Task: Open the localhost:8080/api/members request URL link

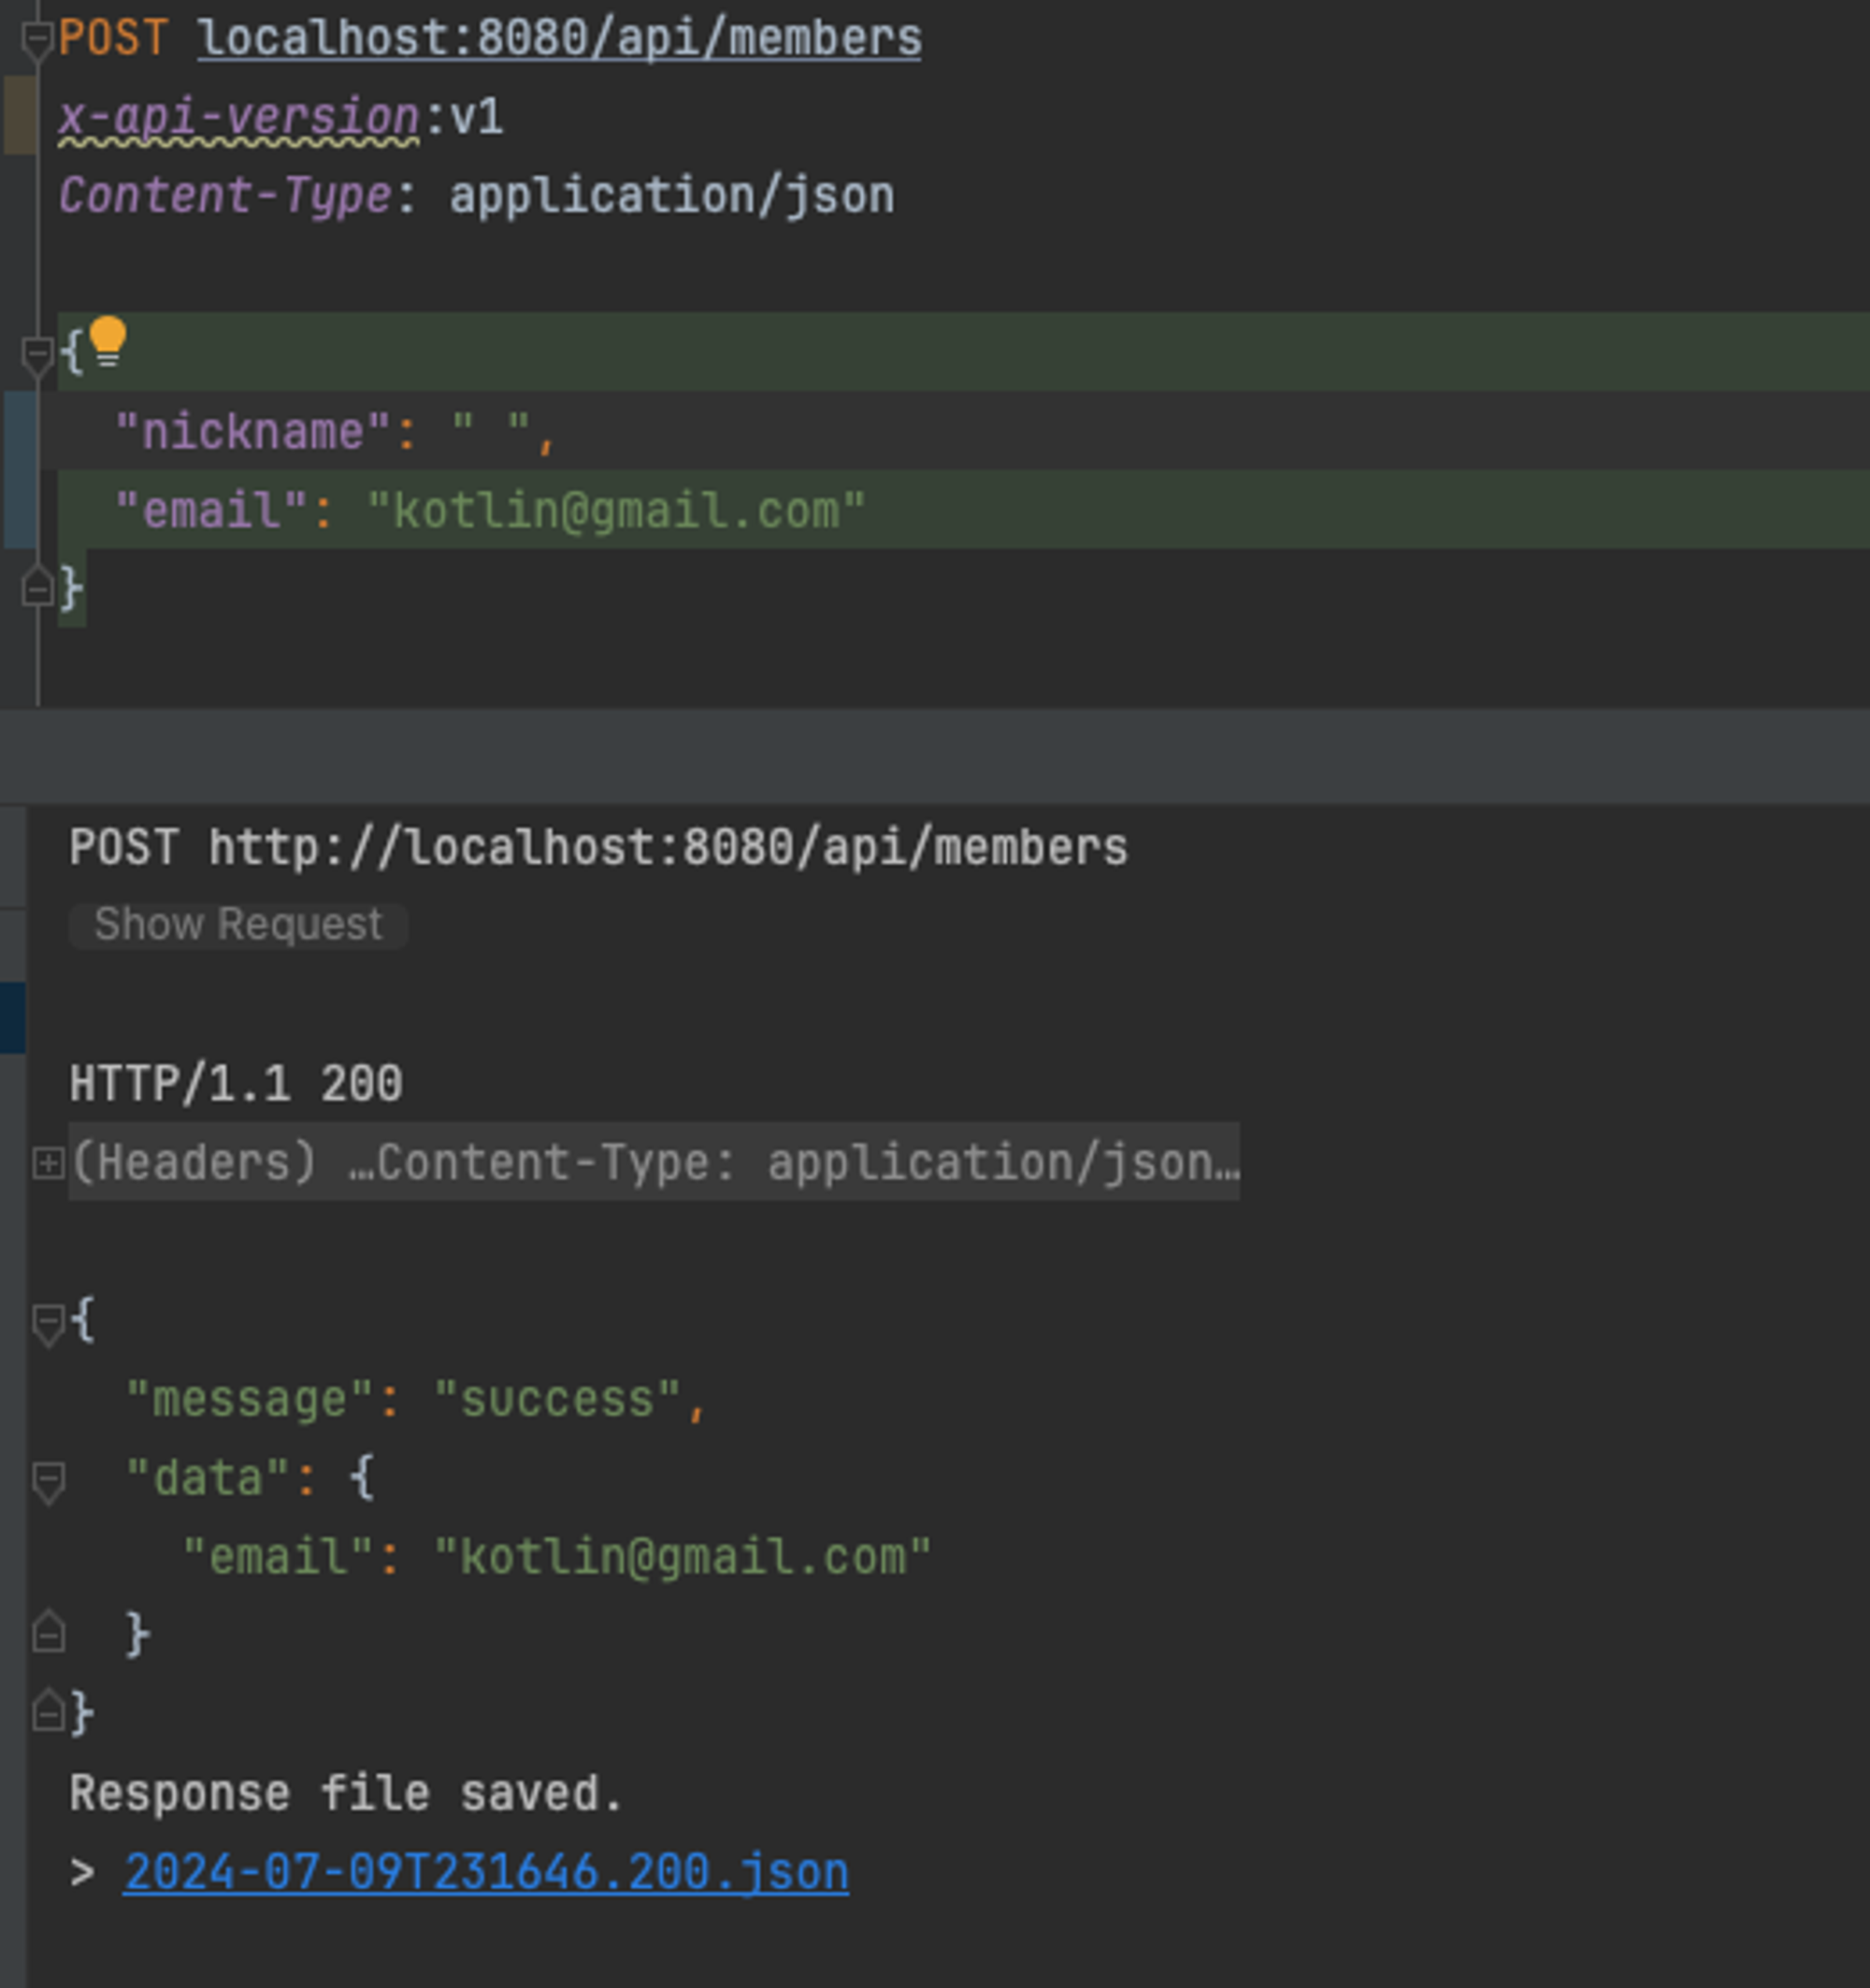Action: coord(559,40)
